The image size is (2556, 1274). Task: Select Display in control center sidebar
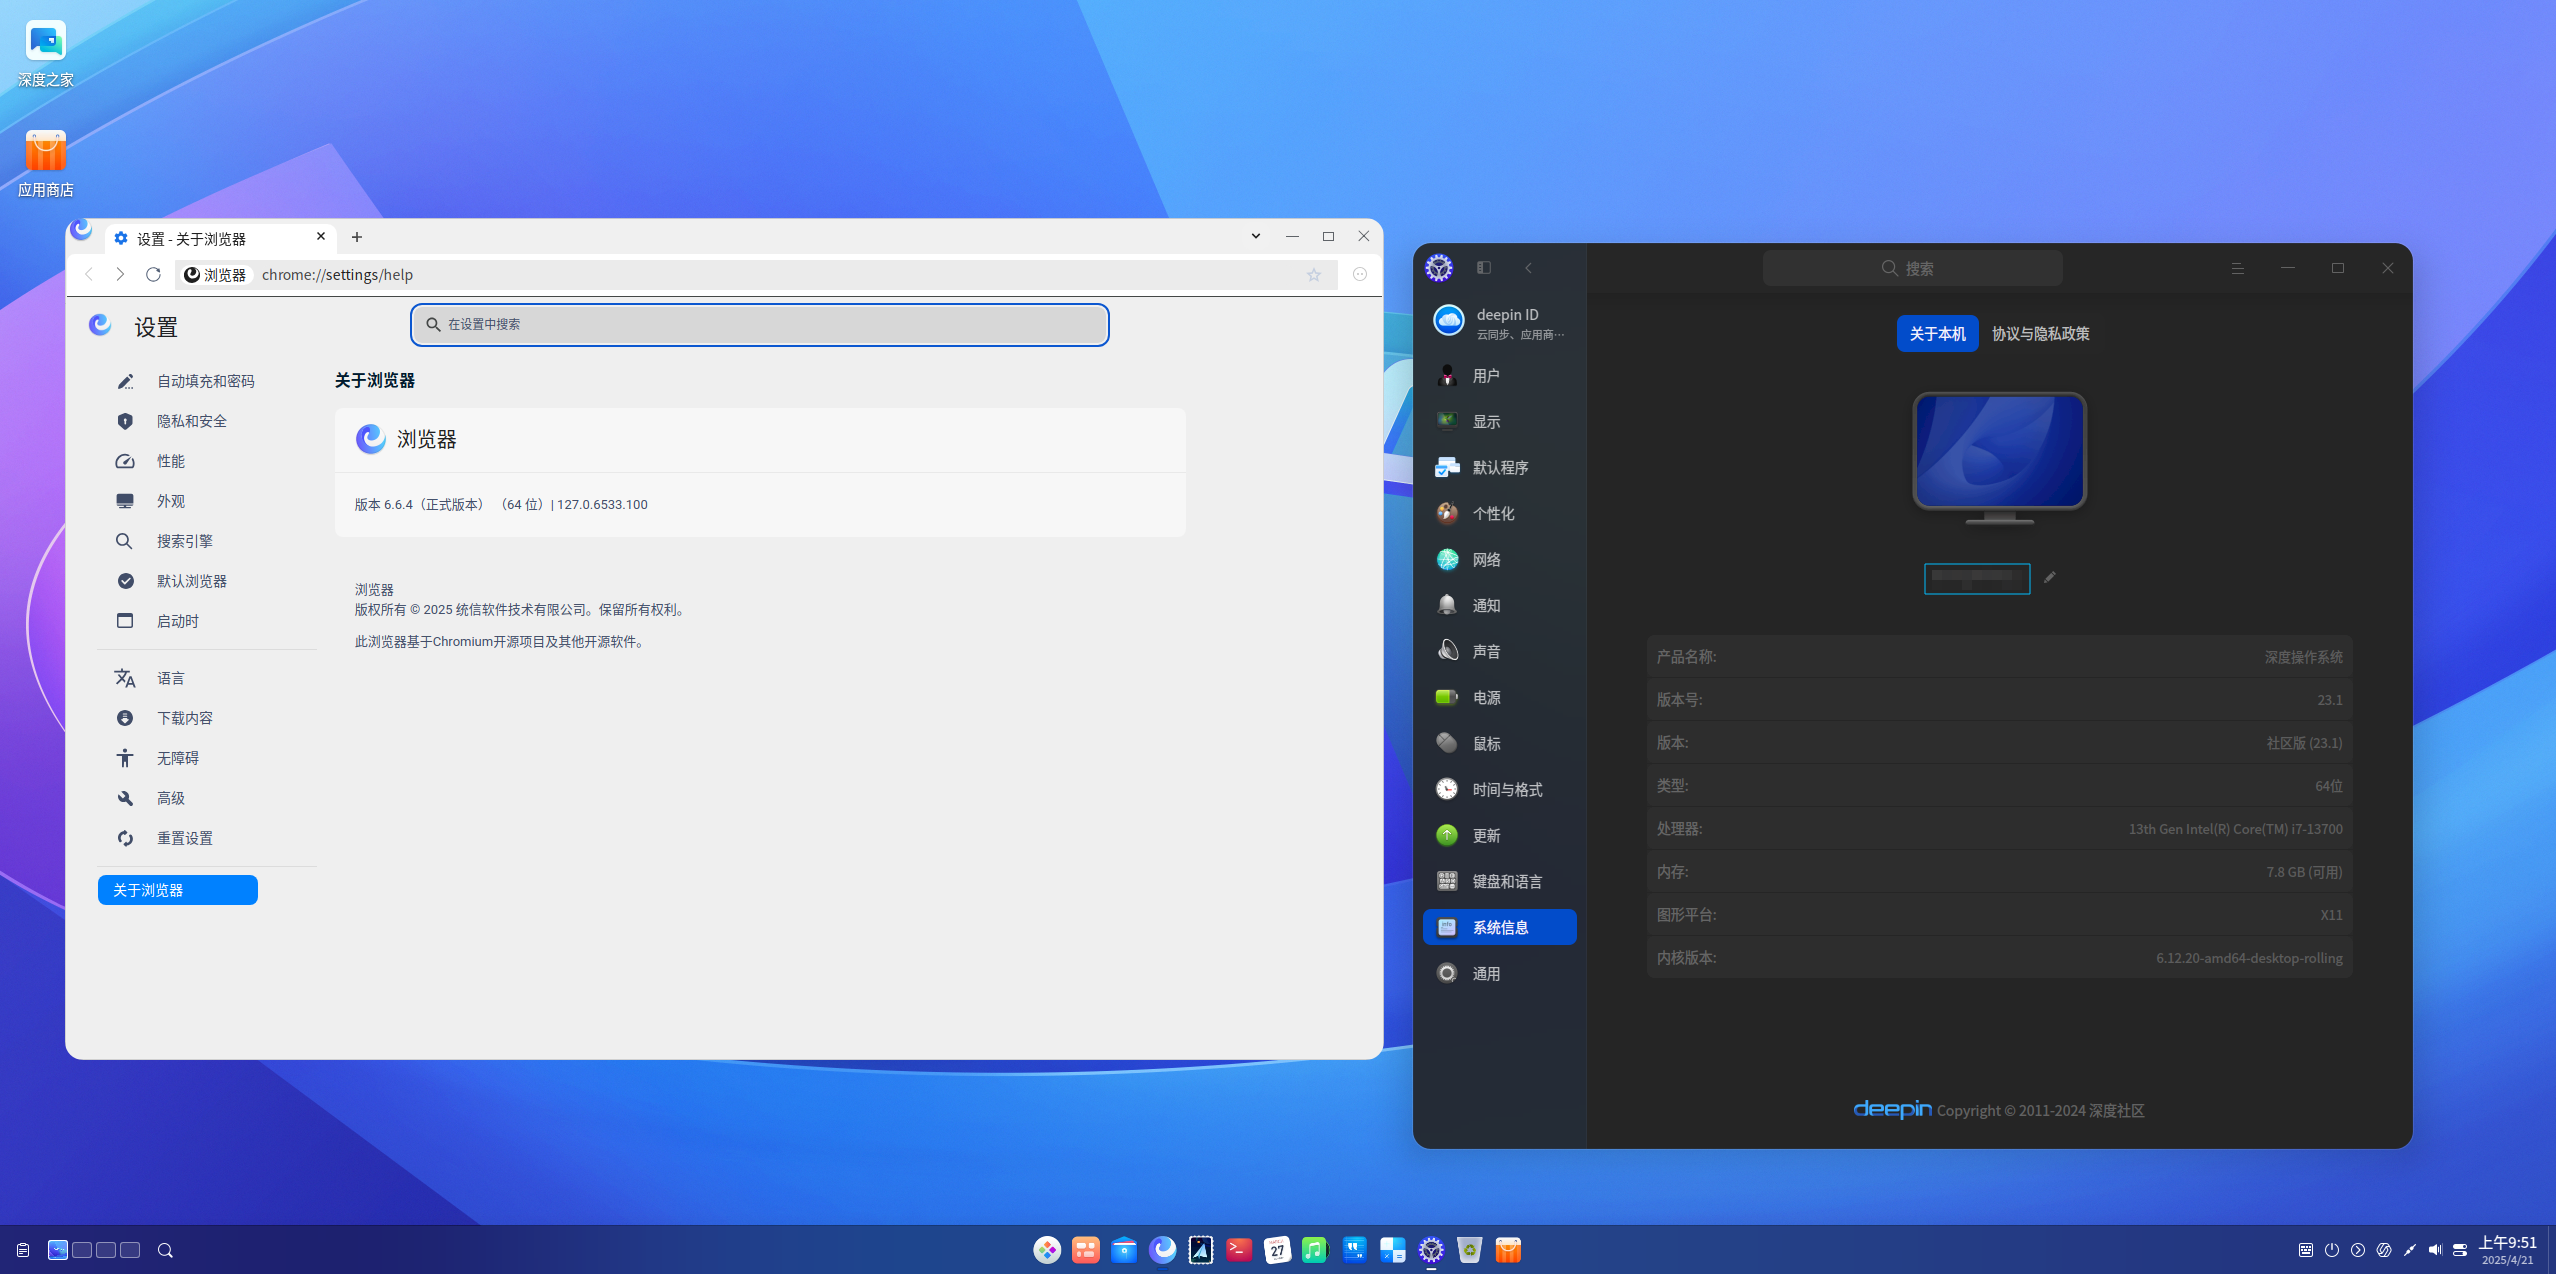click(x=1499, y=422)
